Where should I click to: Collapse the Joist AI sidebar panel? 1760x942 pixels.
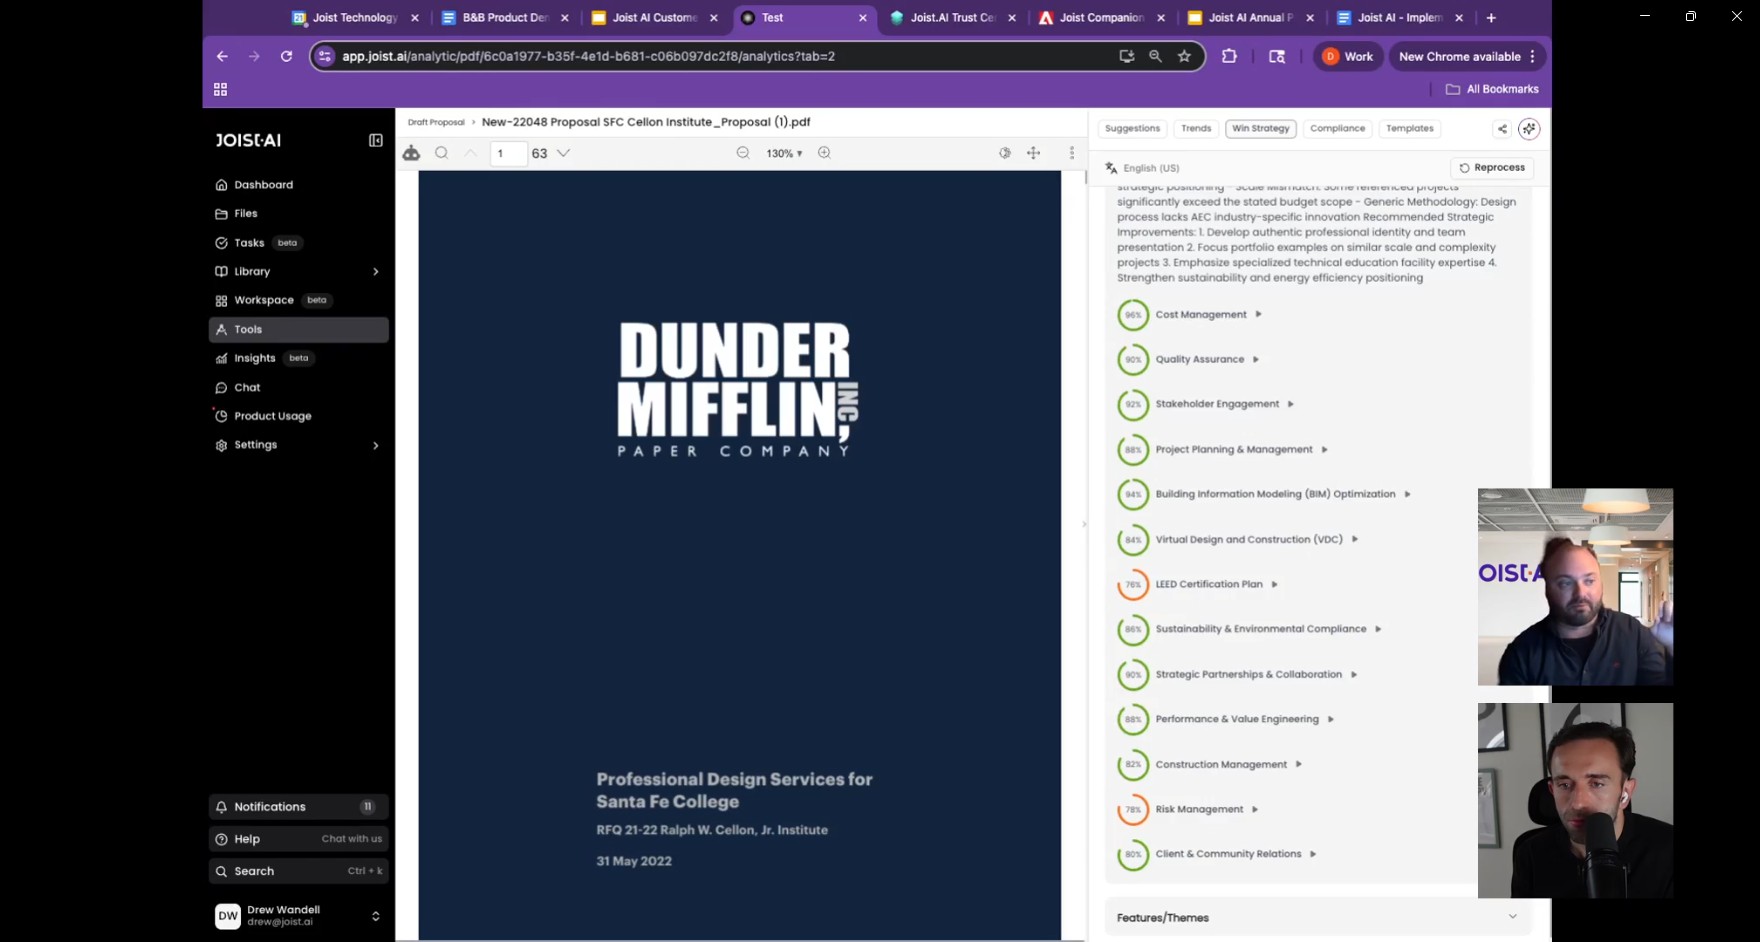pos(376,141)
